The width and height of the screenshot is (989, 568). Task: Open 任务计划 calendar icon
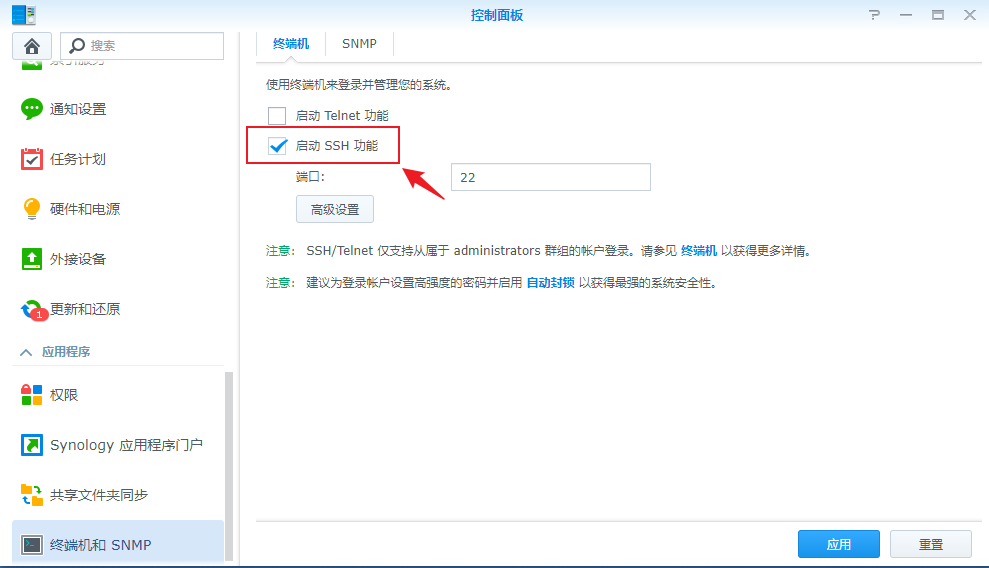[32, 159]
